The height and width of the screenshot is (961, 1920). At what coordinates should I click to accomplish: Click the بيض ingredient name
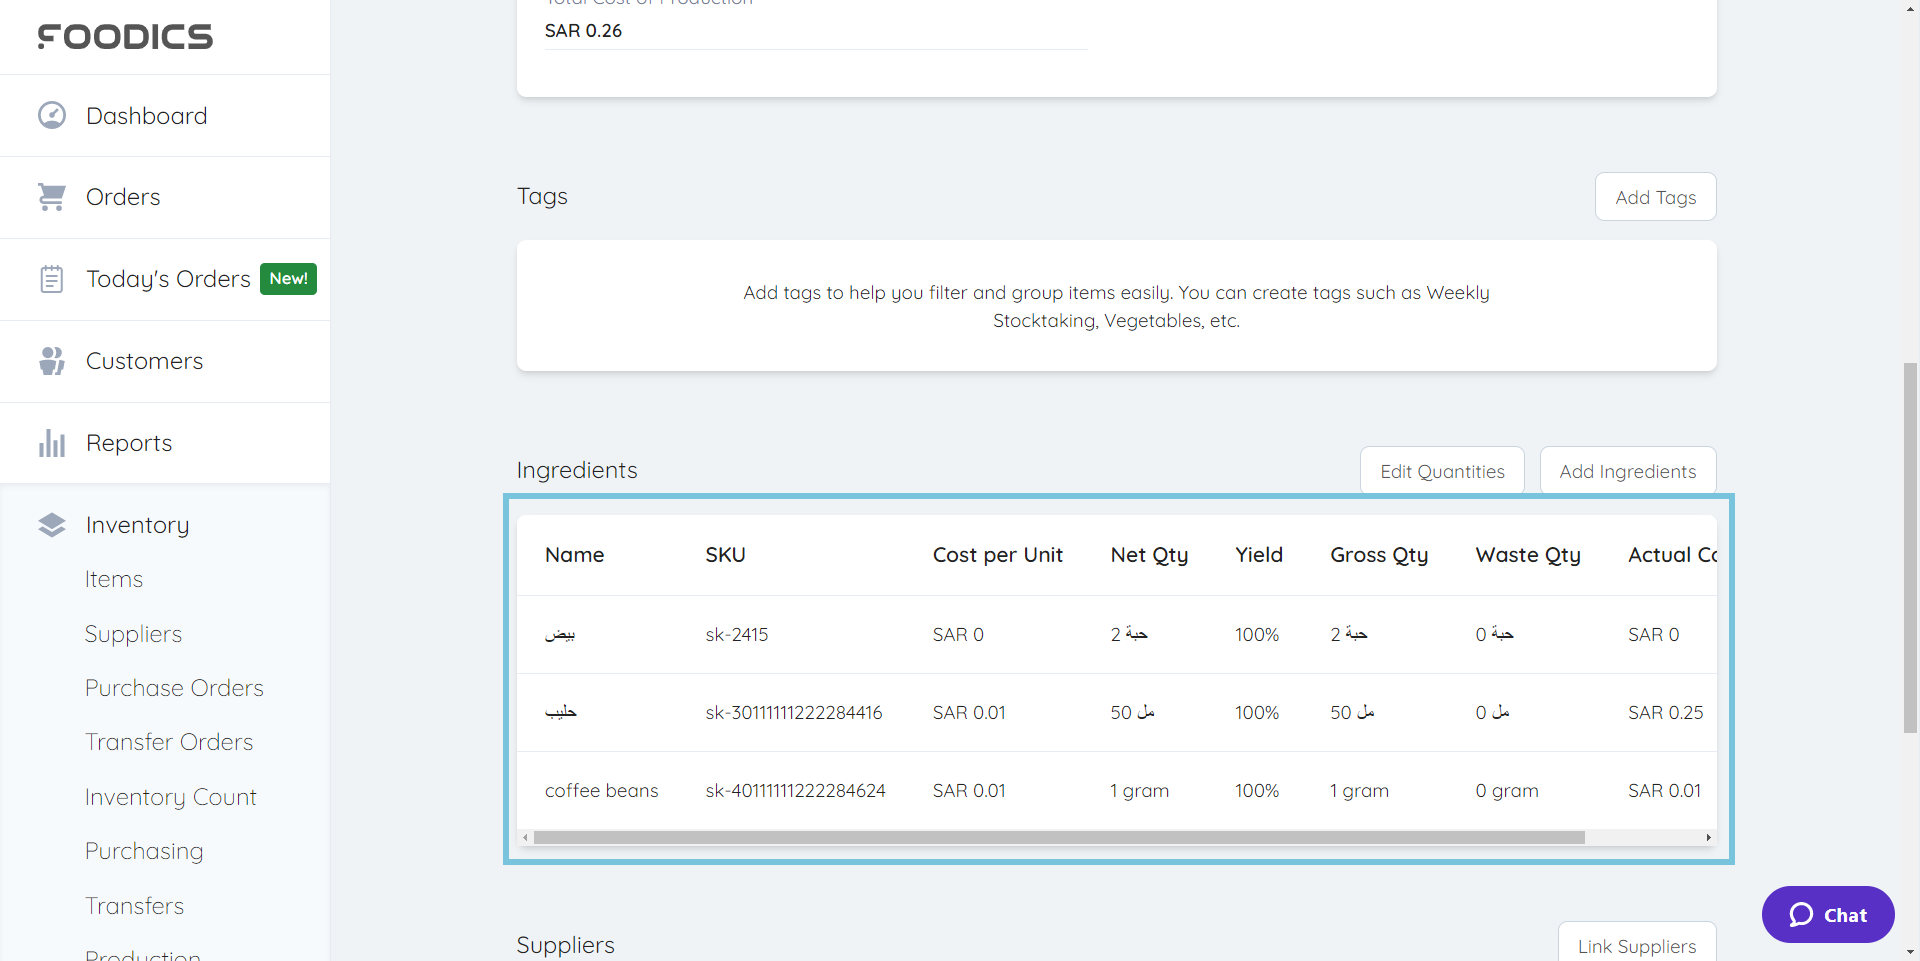[x=560, y=635]
